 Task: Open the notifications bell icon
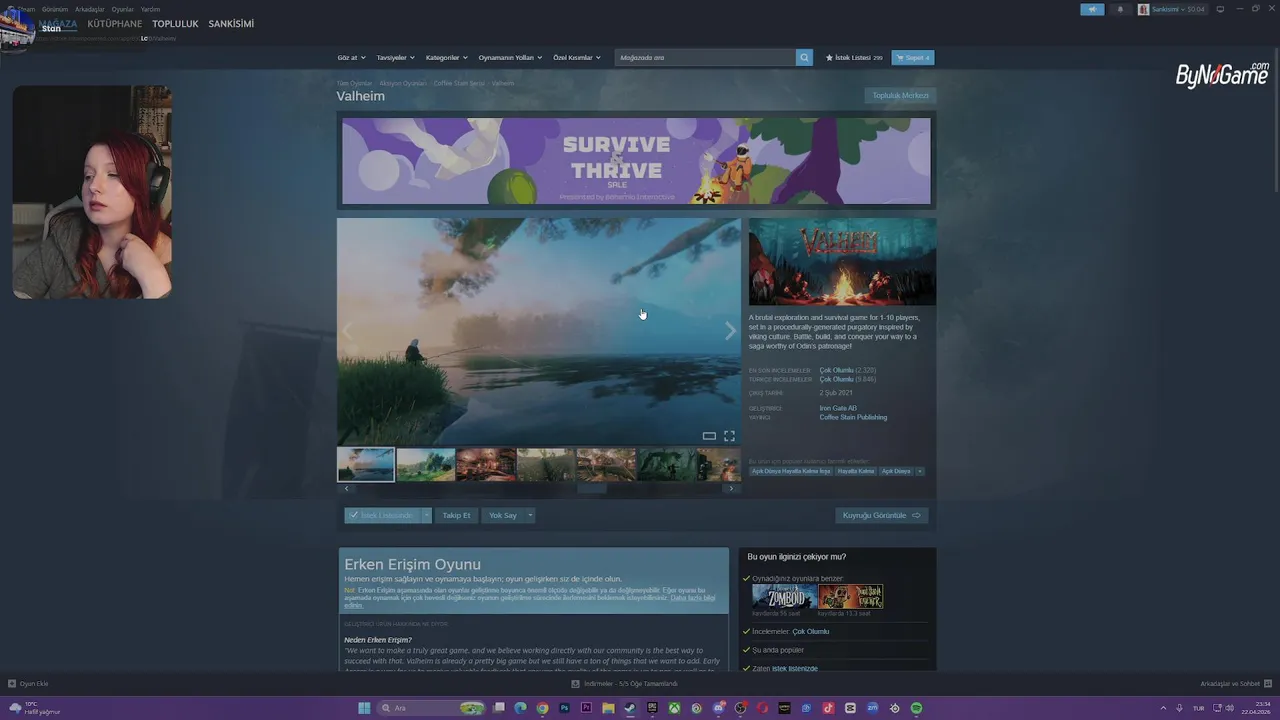pos(1120,9)
